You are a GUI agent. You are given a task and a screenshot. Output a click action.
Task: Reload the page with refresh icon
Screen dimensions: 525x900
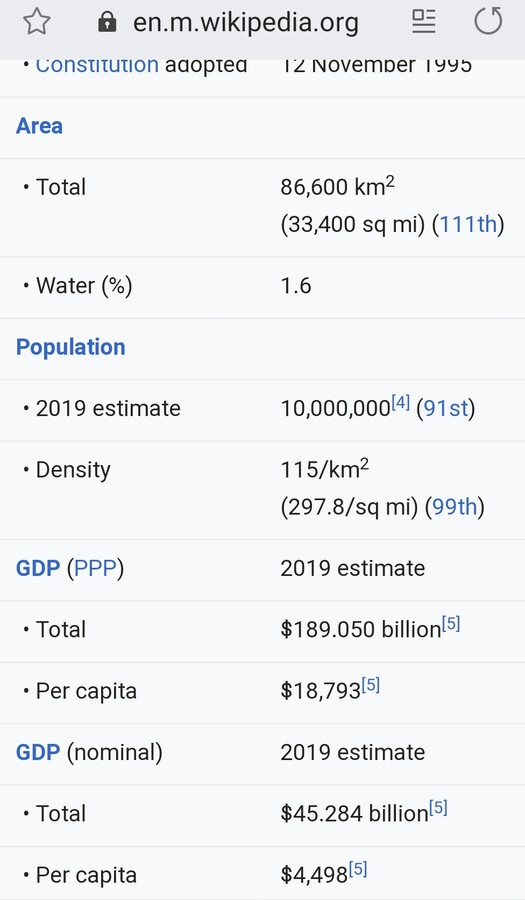coord(488,21)
